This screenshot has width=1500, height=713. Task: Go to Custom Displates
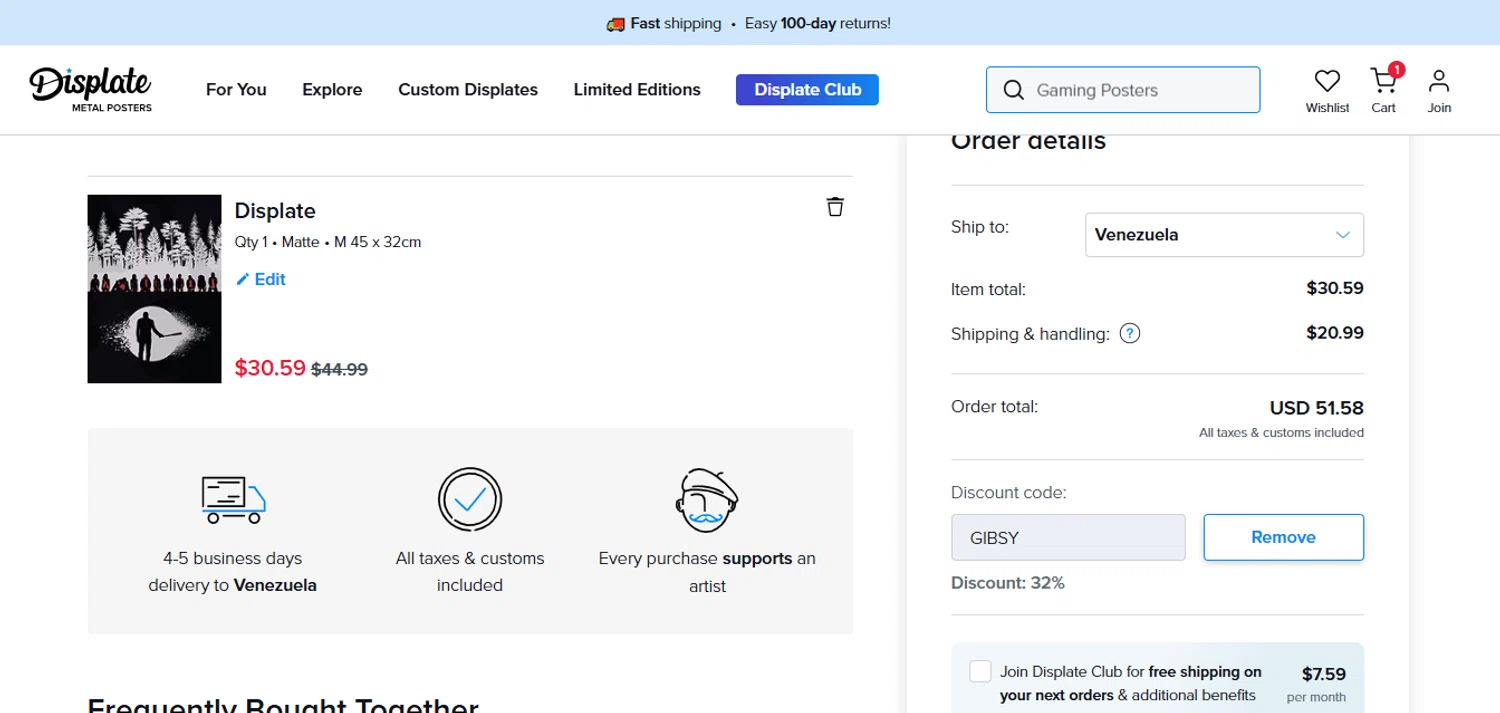click(468, 90)
